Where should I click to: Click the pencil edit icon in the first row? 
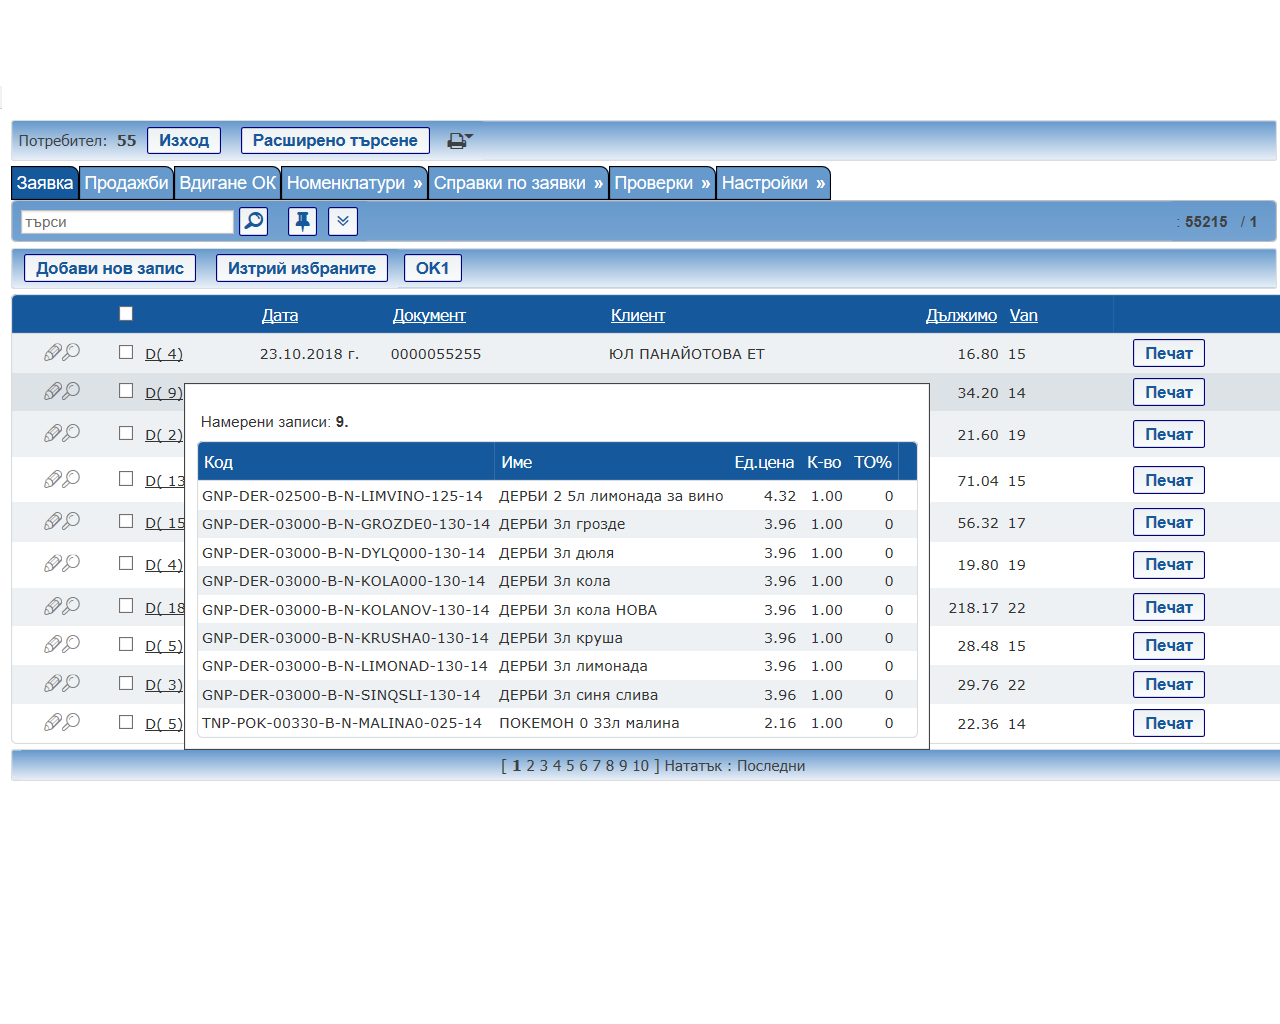coord(53,353)
